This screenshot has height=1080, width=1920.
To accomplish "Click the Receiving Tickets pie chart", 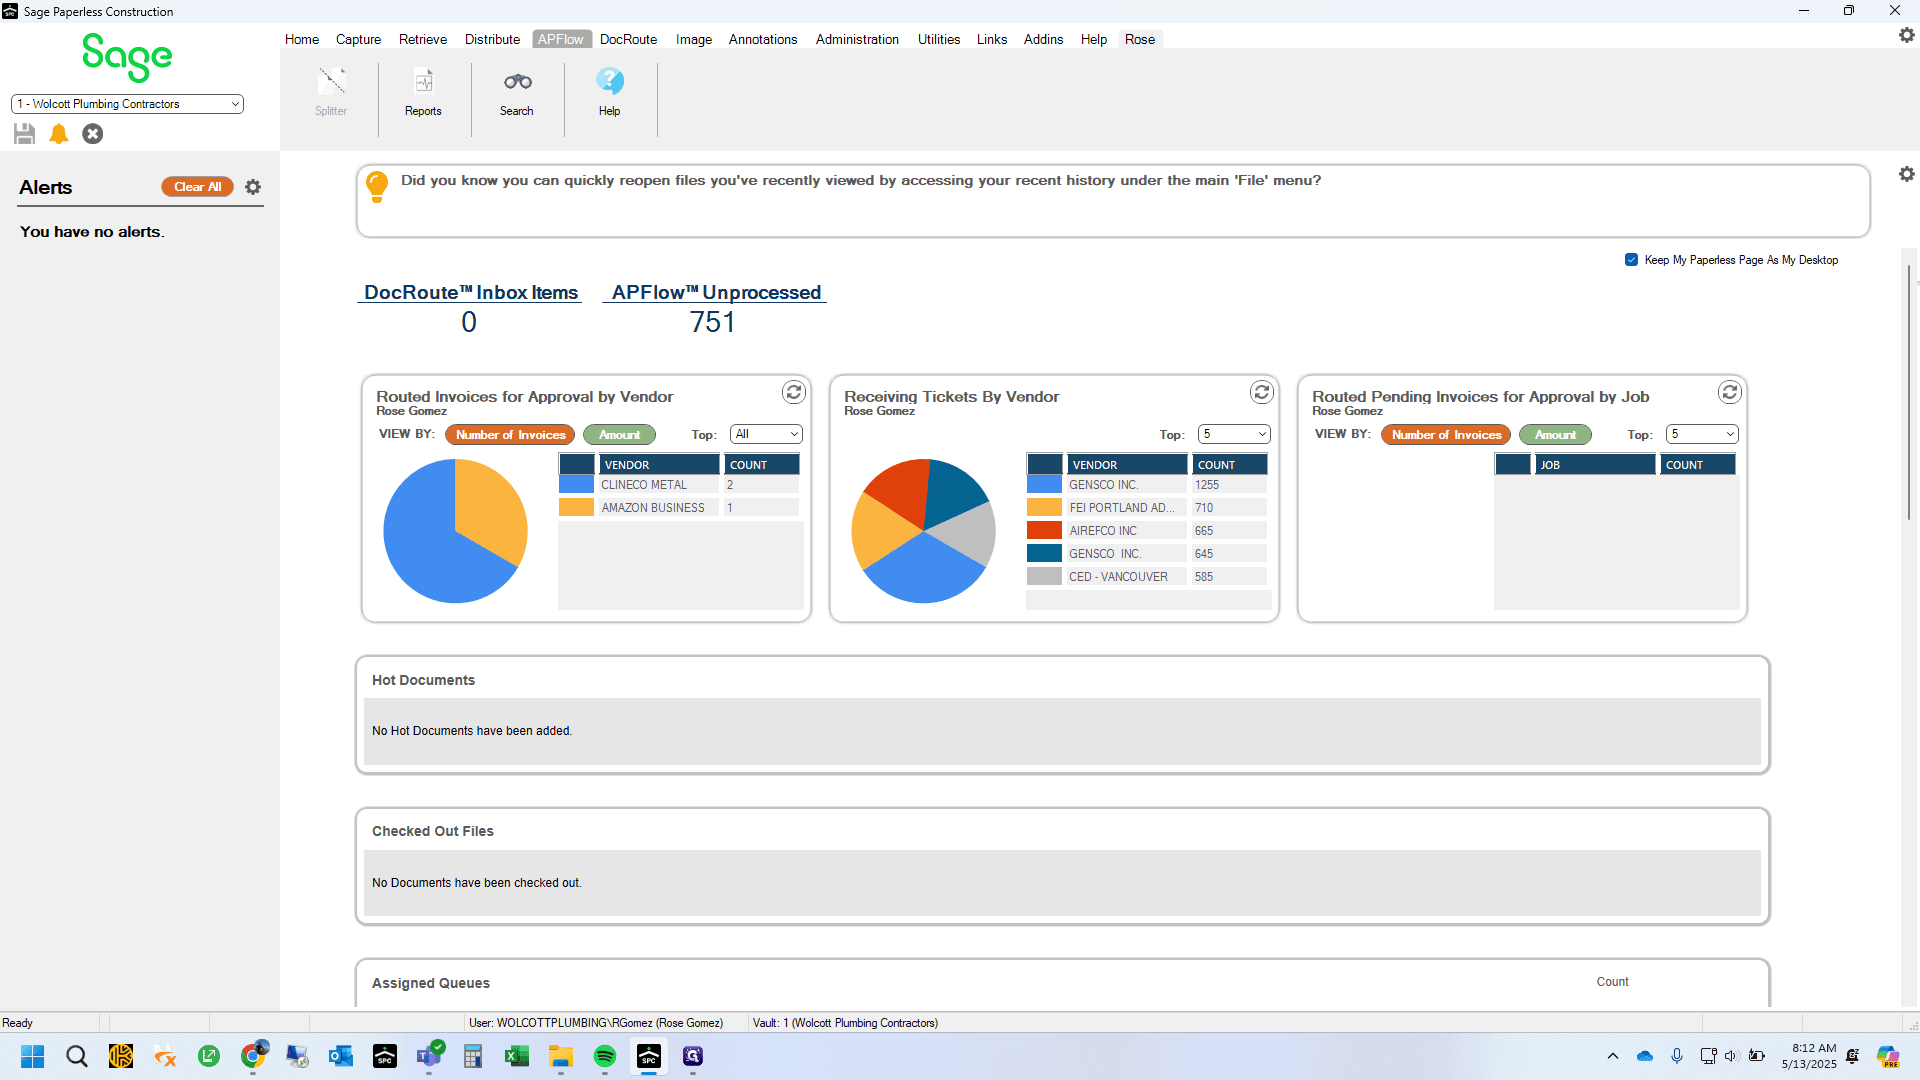I will click(x=924, y=531).
